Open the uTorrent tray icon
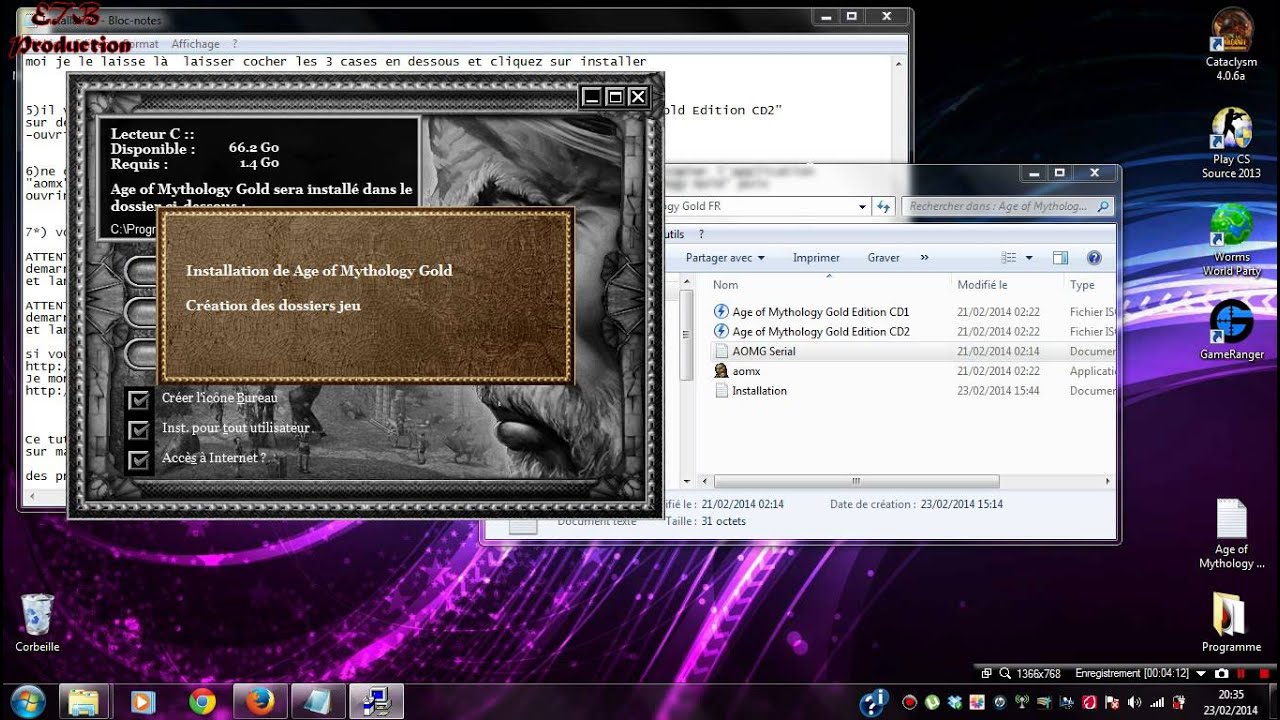Image resolution: width=1280 pixels, height=720 pixels. click(x=932, y=702)
